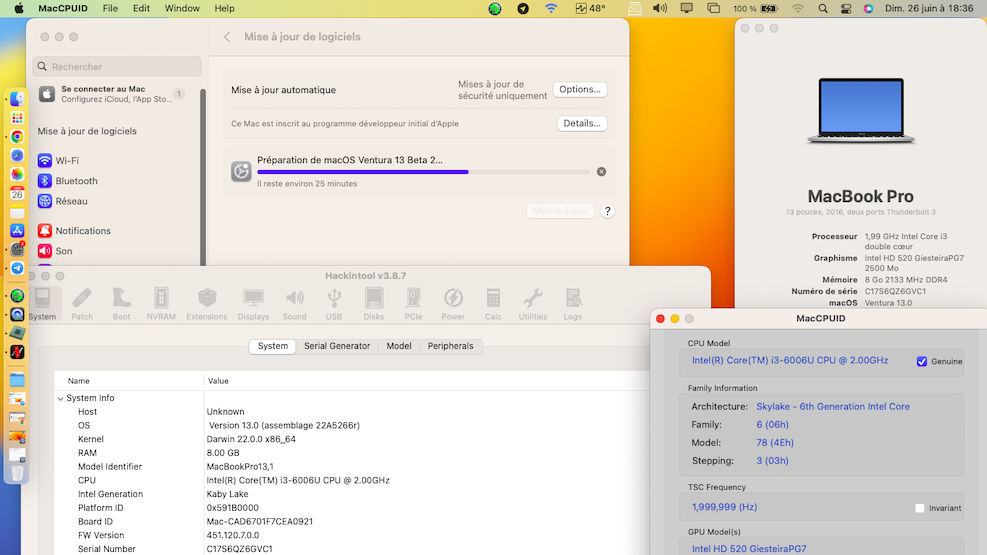Open the File menu
The image size is (987, 555).
pos(110,8)
